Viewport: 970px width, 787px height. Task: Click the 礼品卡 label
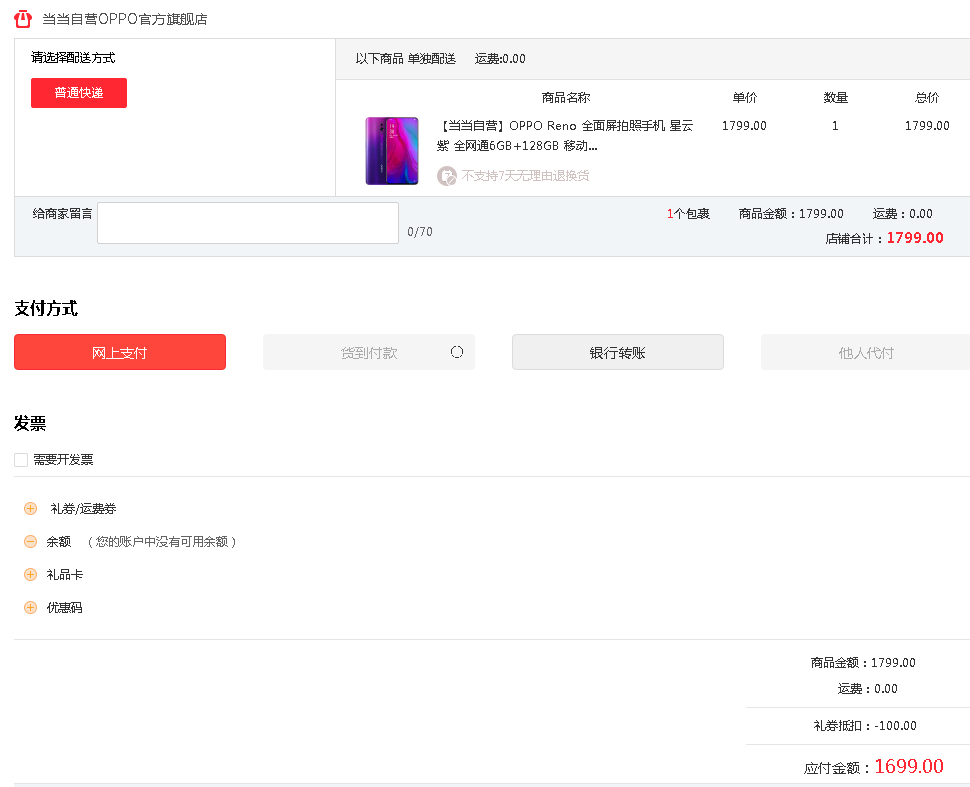pyautogui.click(x=64, y=575)
